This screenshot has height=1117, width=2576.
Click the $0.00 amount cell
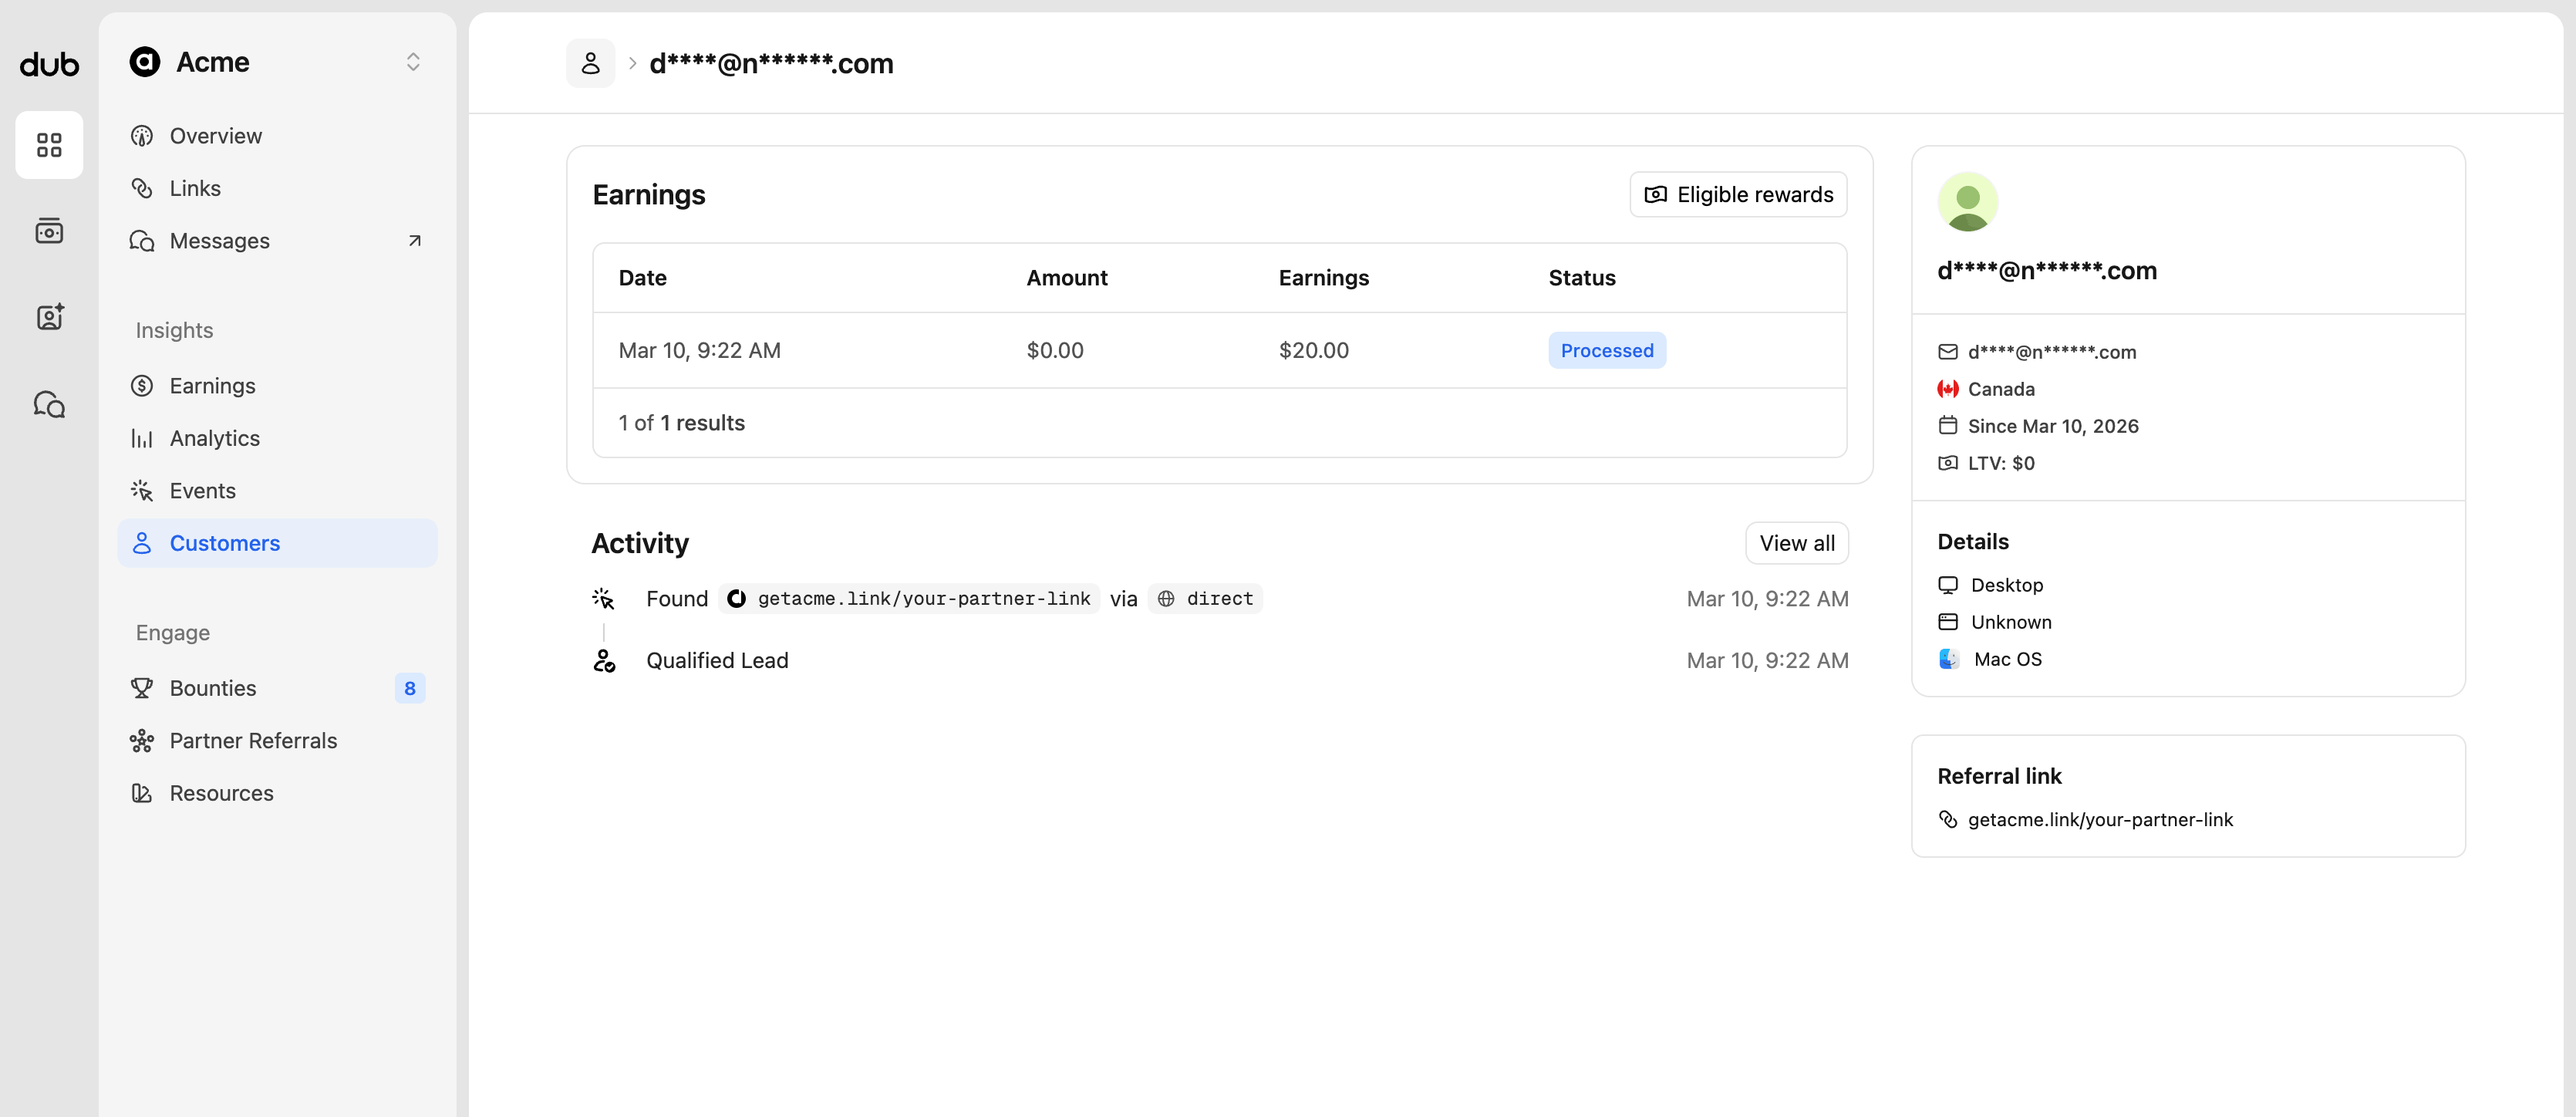click(x=1055, y=350)
